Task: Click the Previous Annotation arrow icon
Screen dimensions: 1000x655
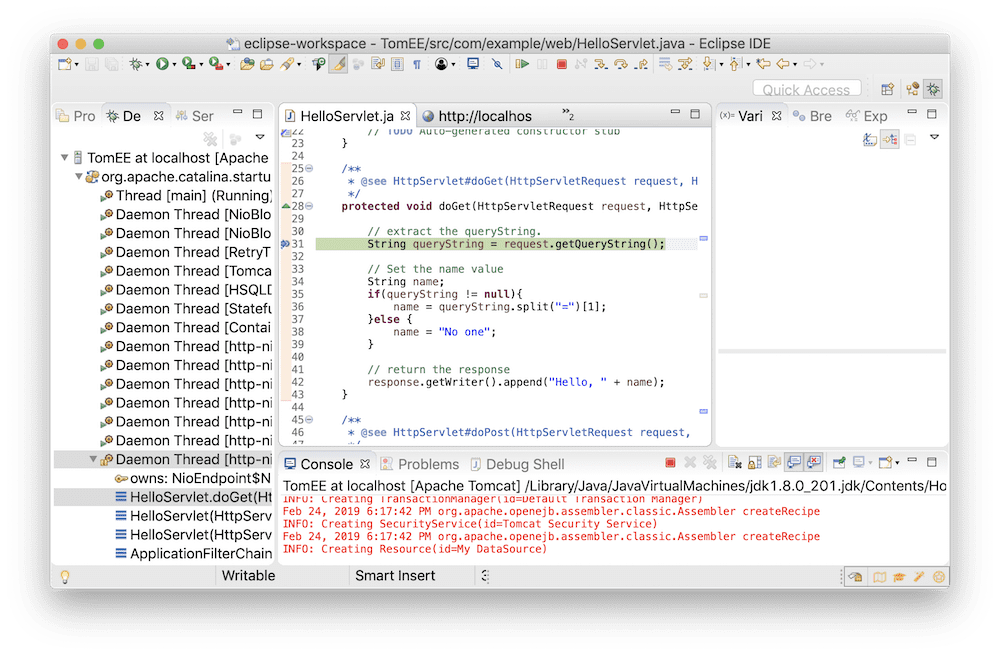Action: tap(735, 64)
